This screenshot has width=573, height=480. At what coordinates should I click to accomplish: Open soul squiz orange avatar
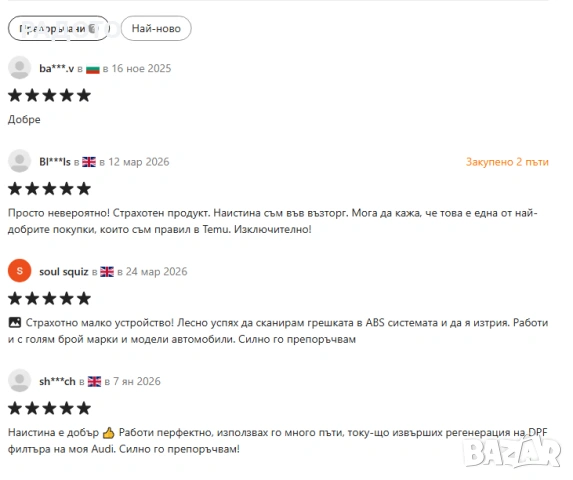tap(19, 271)
